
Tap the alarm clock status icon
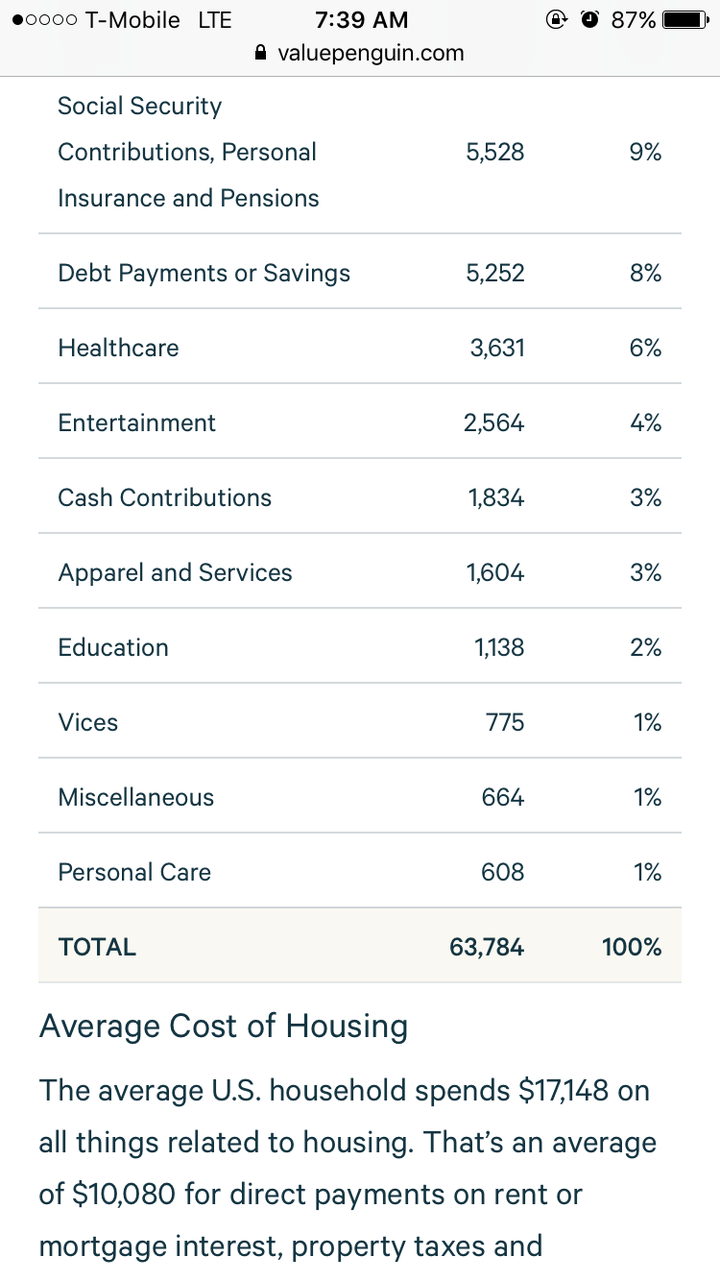[589, 20]
